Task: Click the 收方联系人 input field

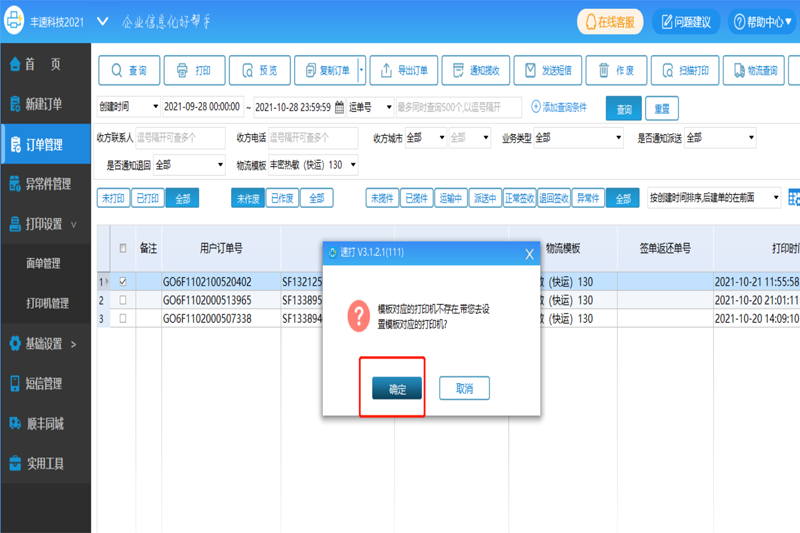Action: coord(180,138)
